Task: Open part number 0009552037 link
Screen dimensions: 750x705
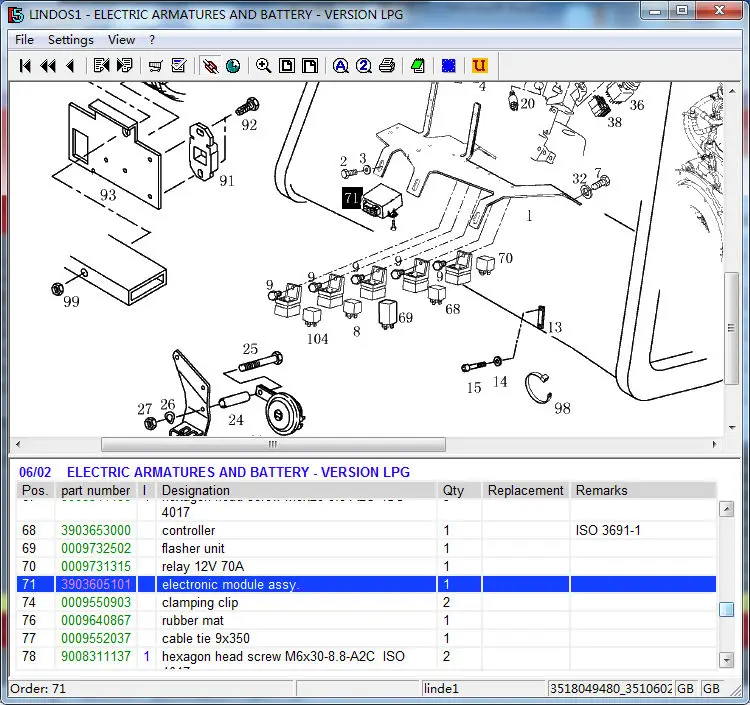Action: coord(96,639)
